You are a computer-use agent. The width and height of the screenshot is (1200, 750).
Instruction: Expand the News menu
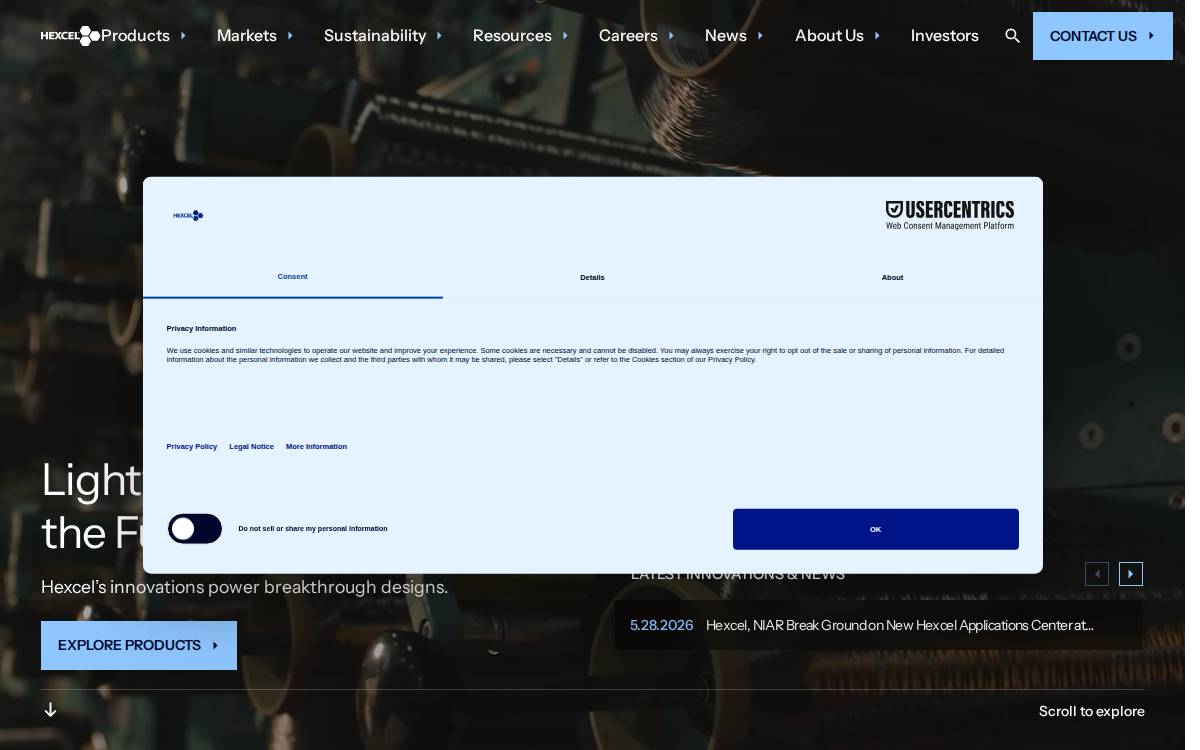tap(734, 36)
